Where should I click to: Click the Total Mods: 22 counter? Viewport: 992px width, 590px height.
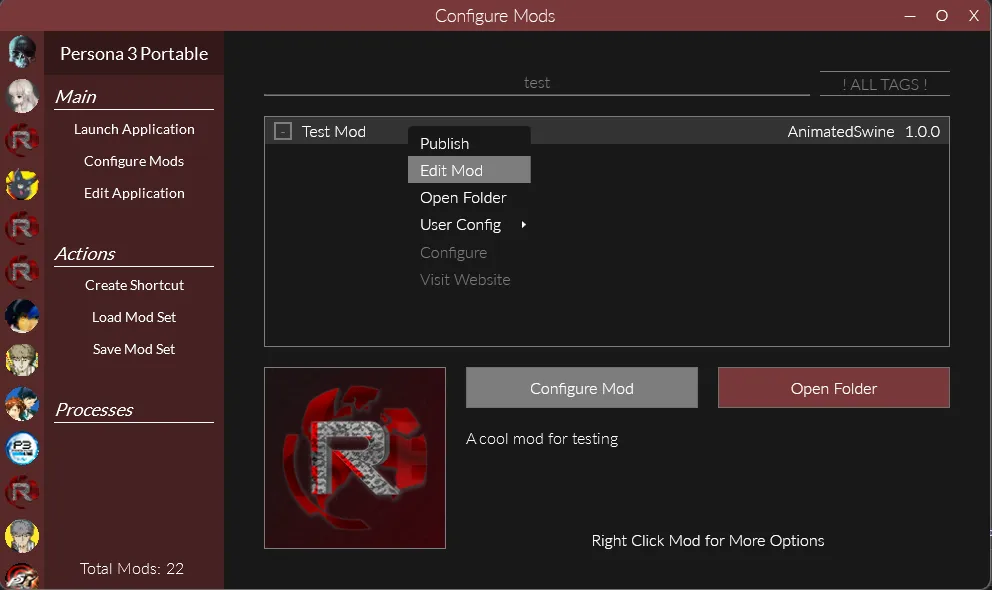(132, 568)
